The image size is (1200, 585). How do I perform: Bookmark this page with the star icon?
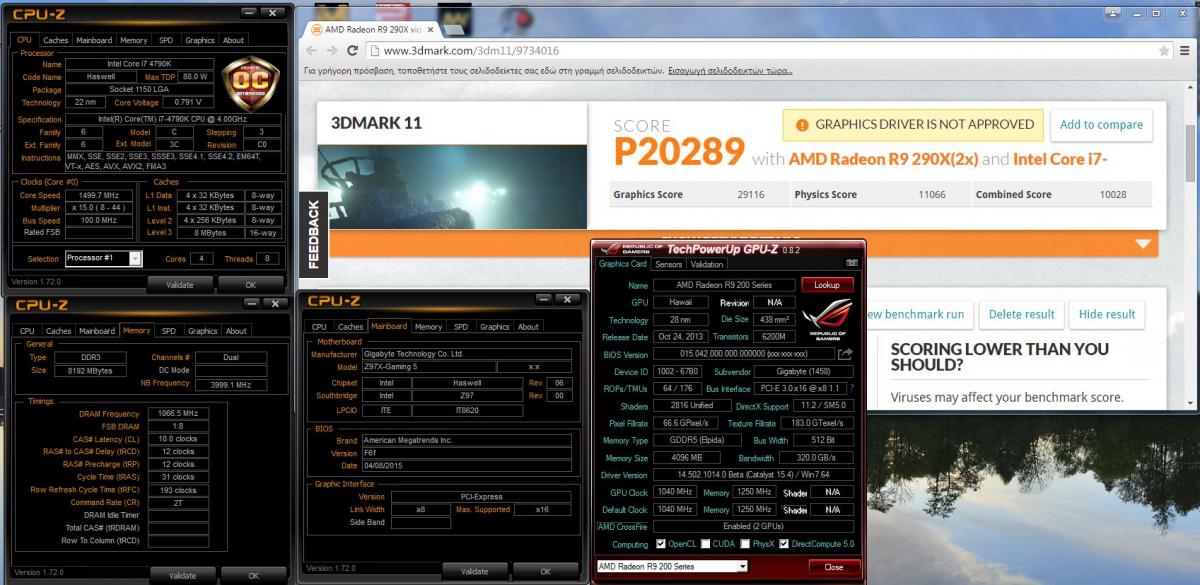click(x=1163, y=50)
